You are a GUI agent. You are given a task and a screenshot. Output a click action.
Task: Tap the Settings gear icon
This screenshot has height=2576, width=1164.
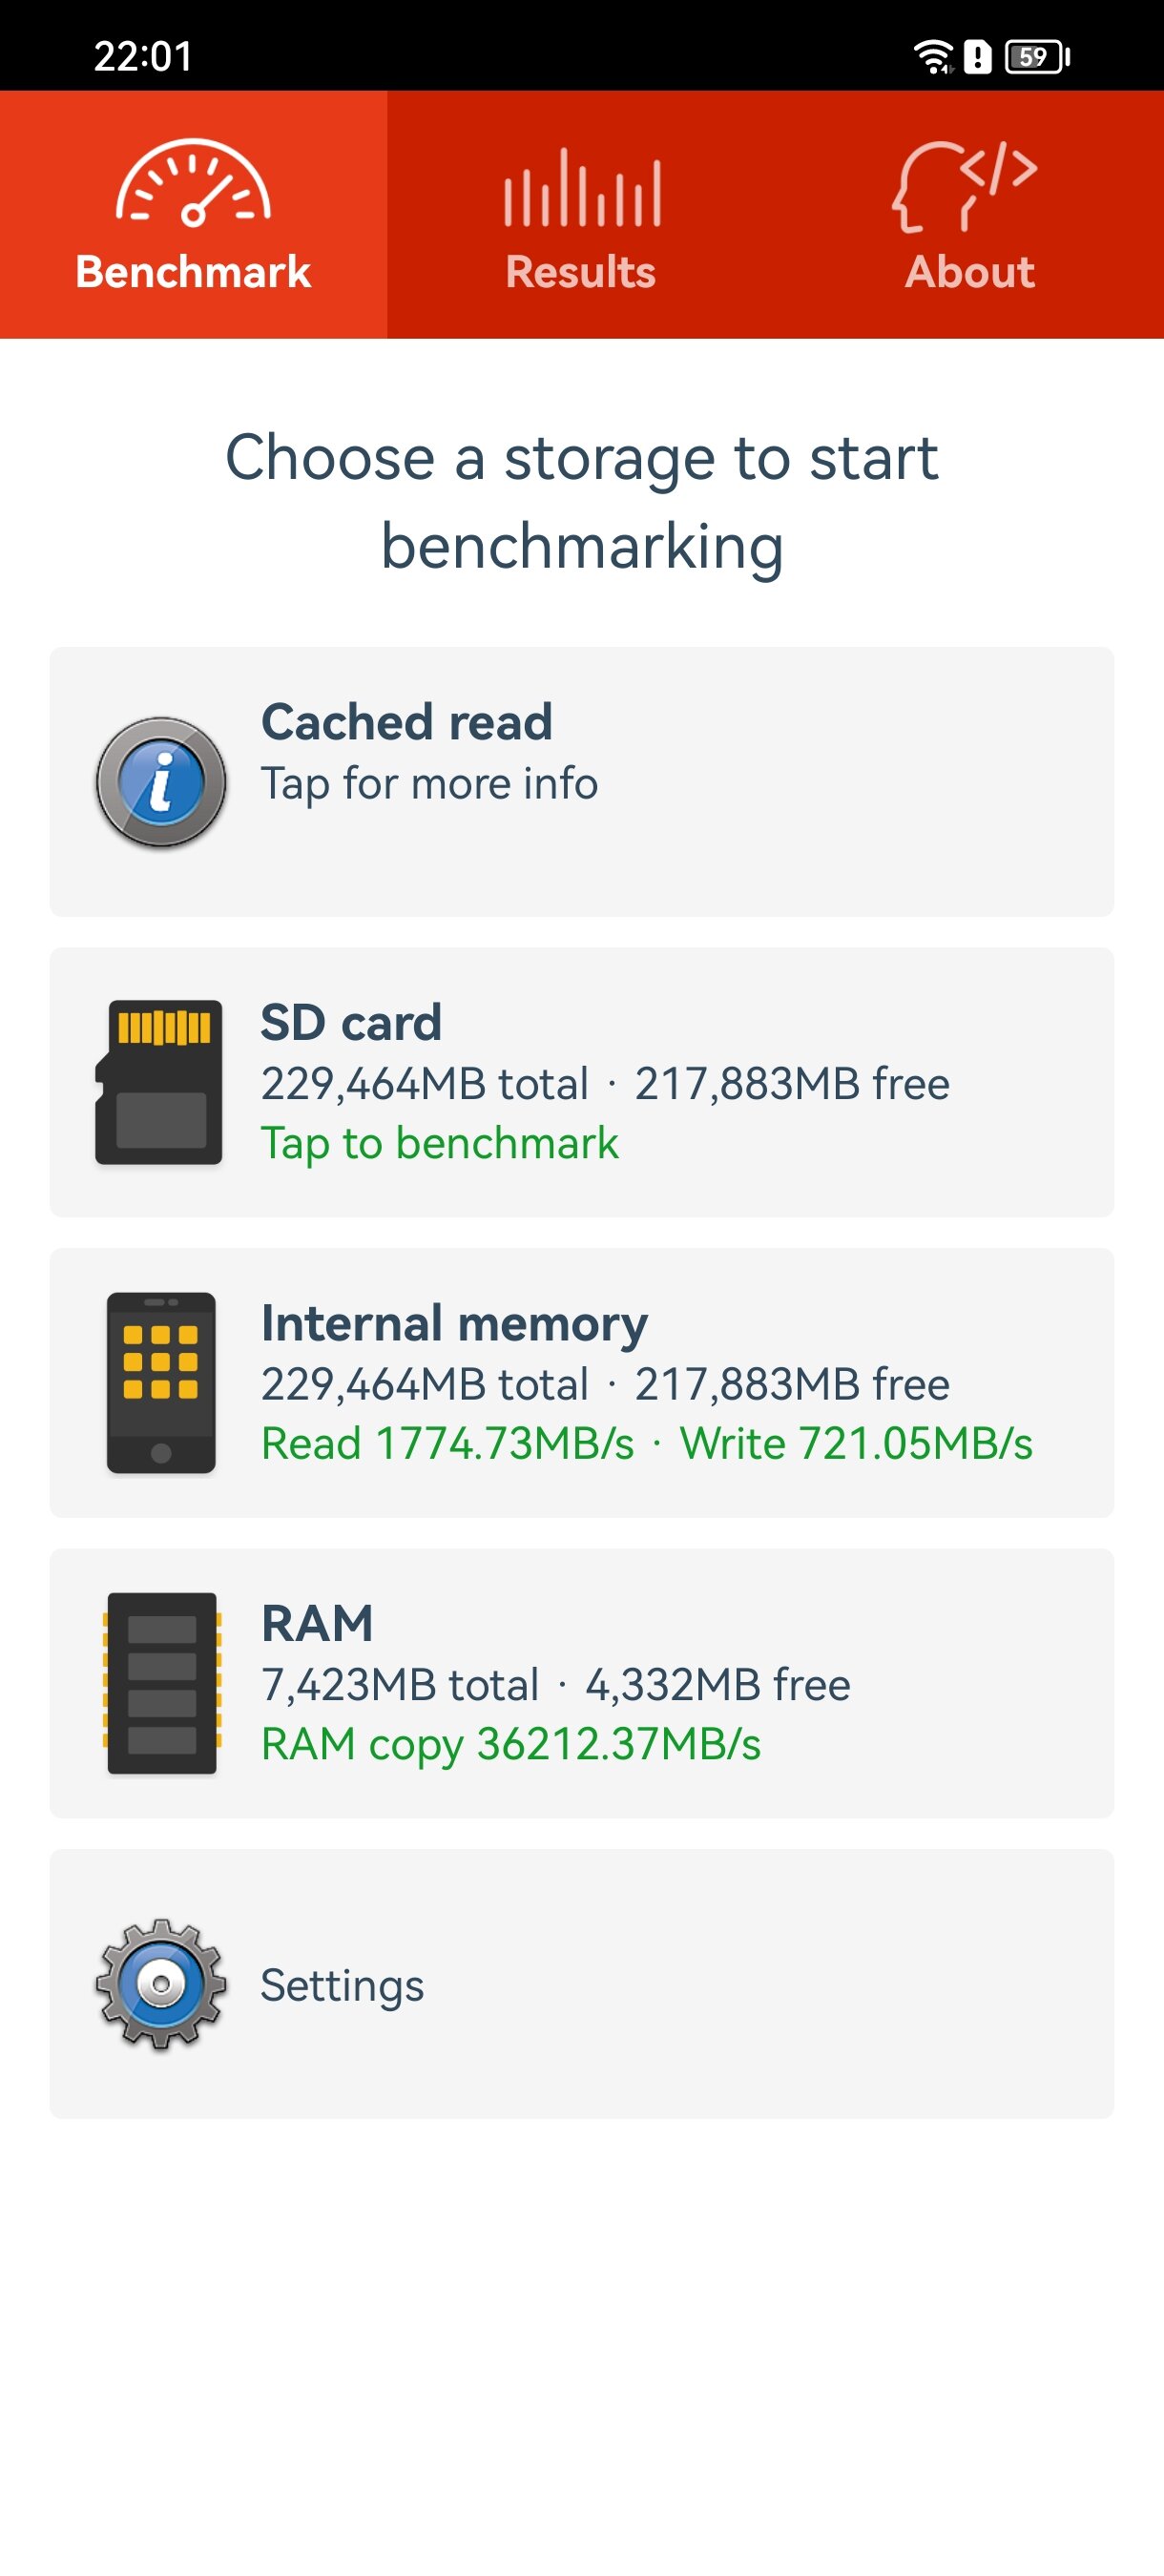pos(161,1985)
